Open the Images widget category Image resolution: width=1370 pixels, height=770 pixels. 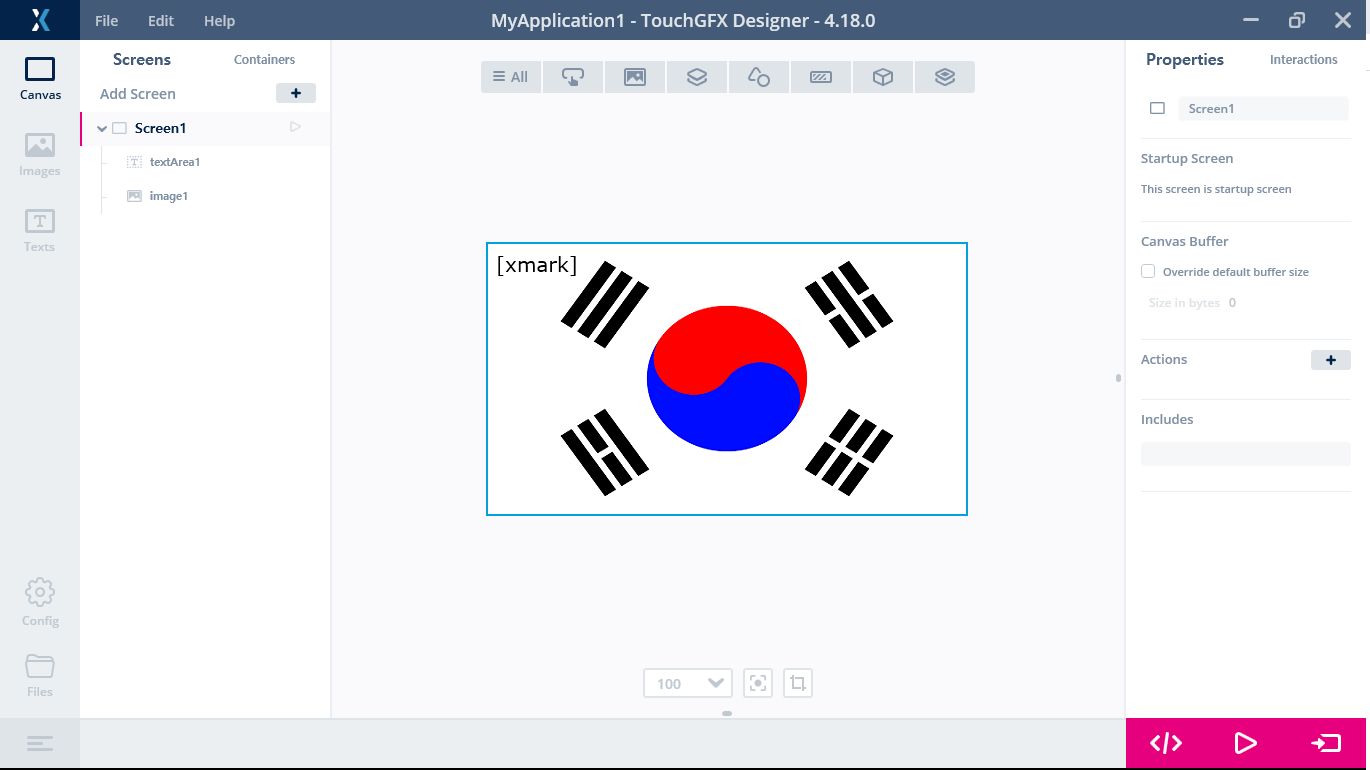tap(635, 77)
